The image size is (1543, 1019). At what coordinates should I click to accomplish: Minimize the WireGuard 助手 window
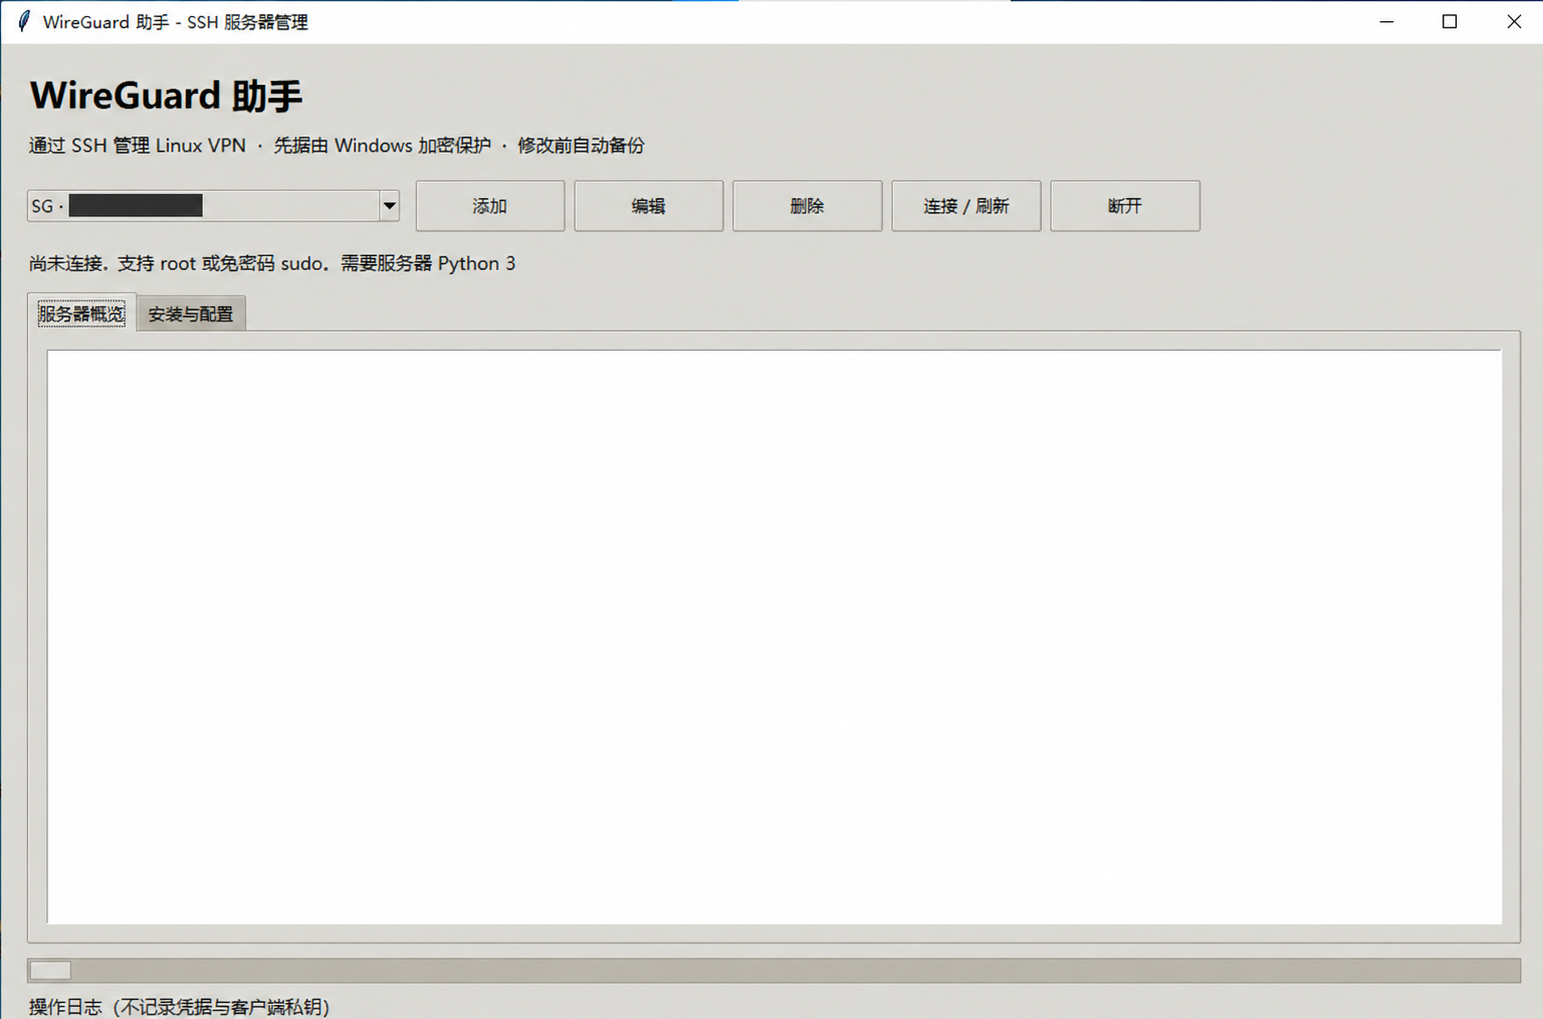pos(1386,21)
